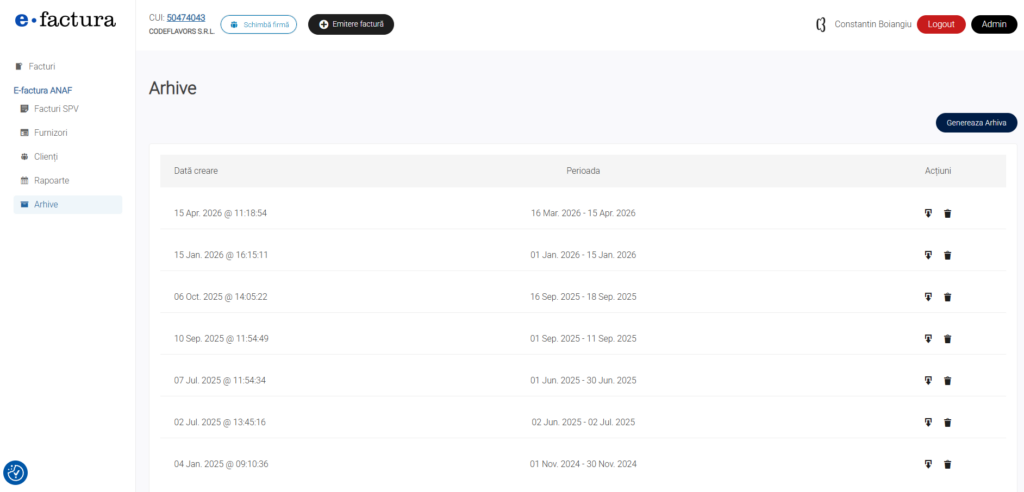
Task: Click Emitere factură button
Action: click(x=351, y=24)
